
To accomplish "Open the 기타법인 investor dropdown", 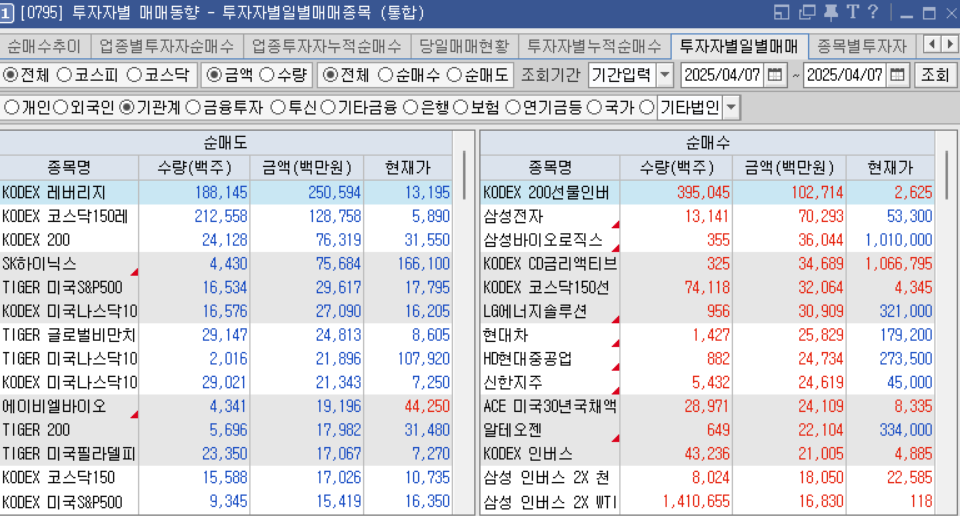I will click(x=731, y=108).
